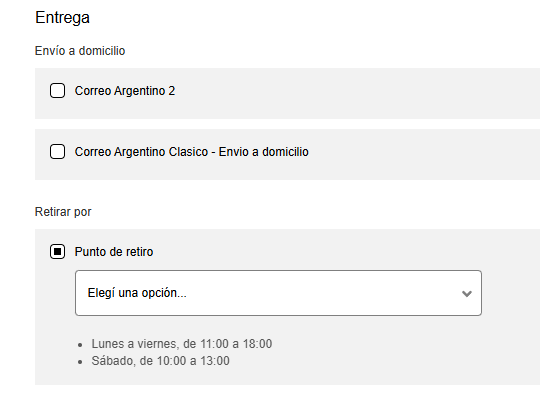Open the Elegí una opción dropdown
The width and height of the screenshot is (540, 417).
278,293
